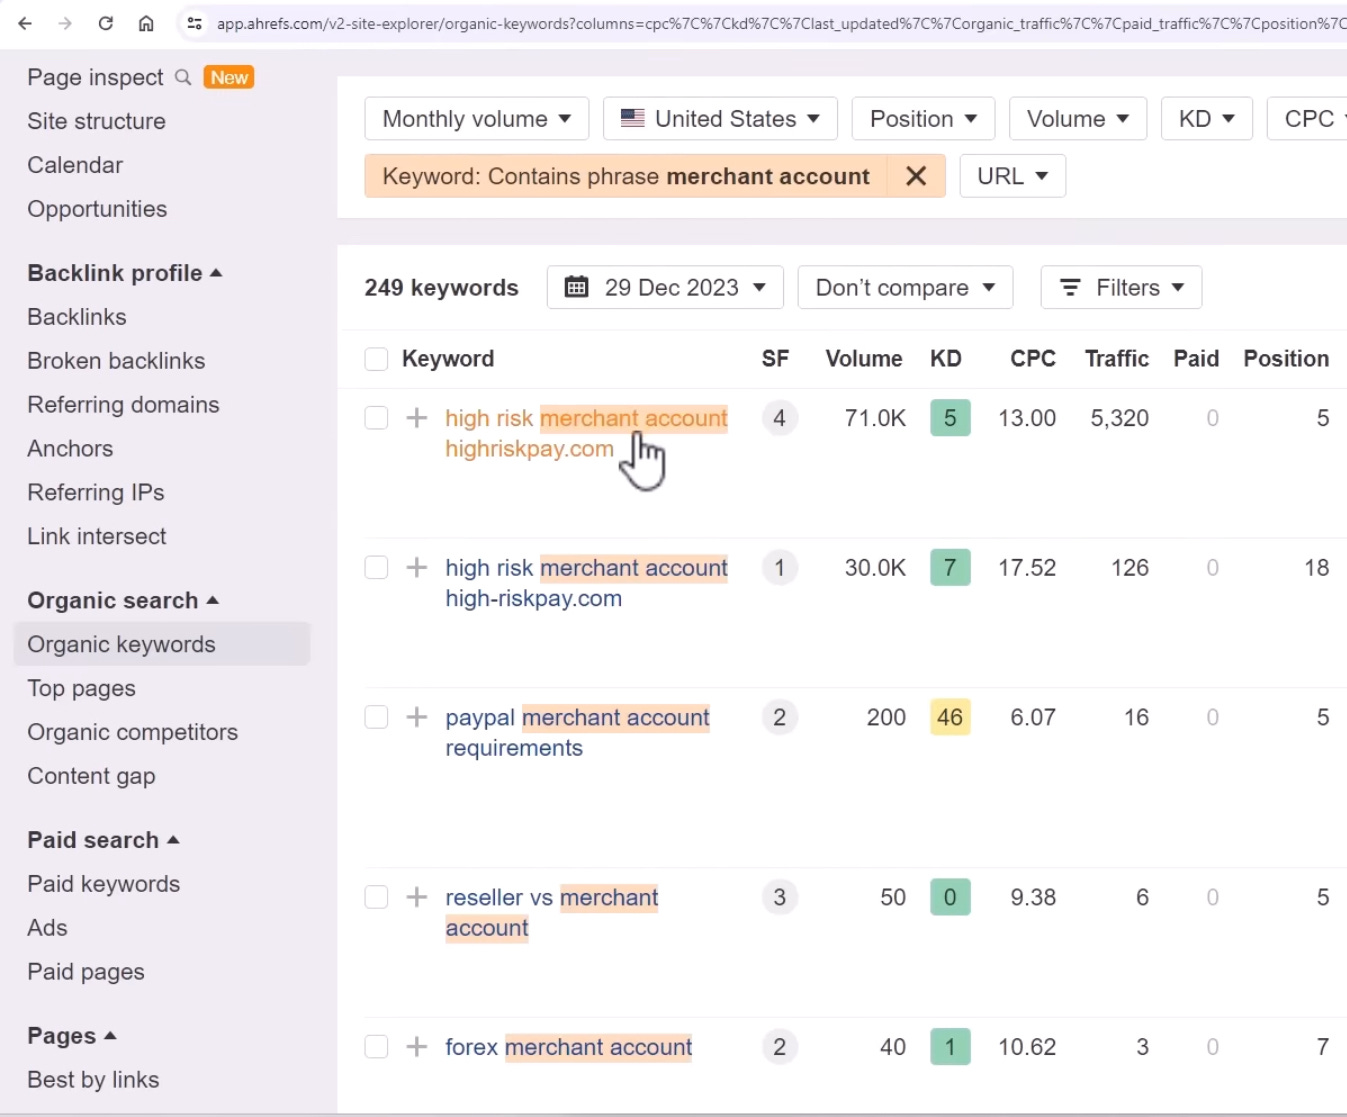Open Content gap report
Image resolution: width=1347 pixels, height=1117 pixels.
[91, 776]
